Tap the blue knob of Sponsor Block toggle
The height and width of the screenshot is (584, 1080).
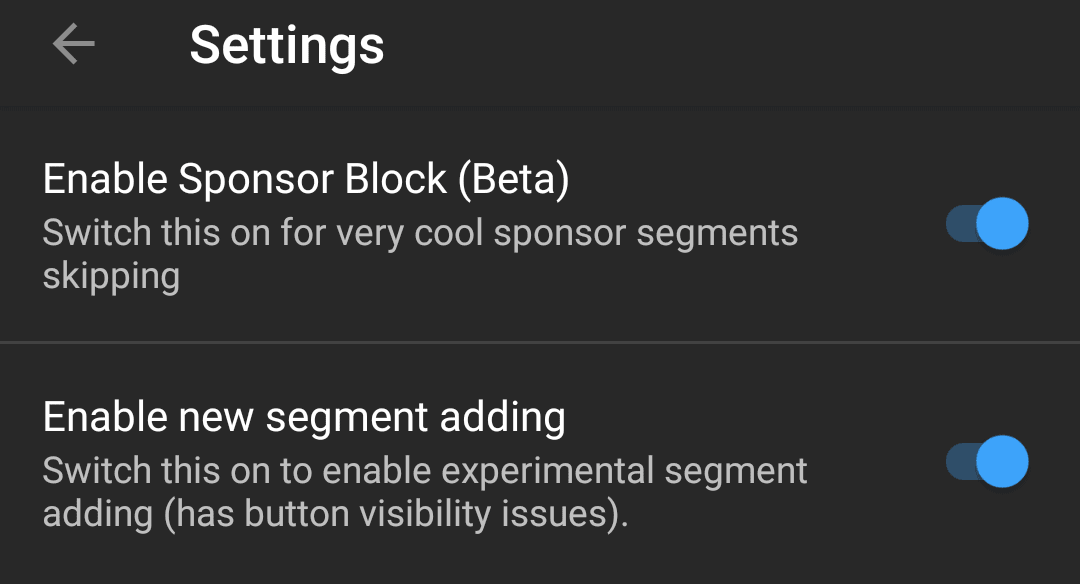pos(1002,223)
